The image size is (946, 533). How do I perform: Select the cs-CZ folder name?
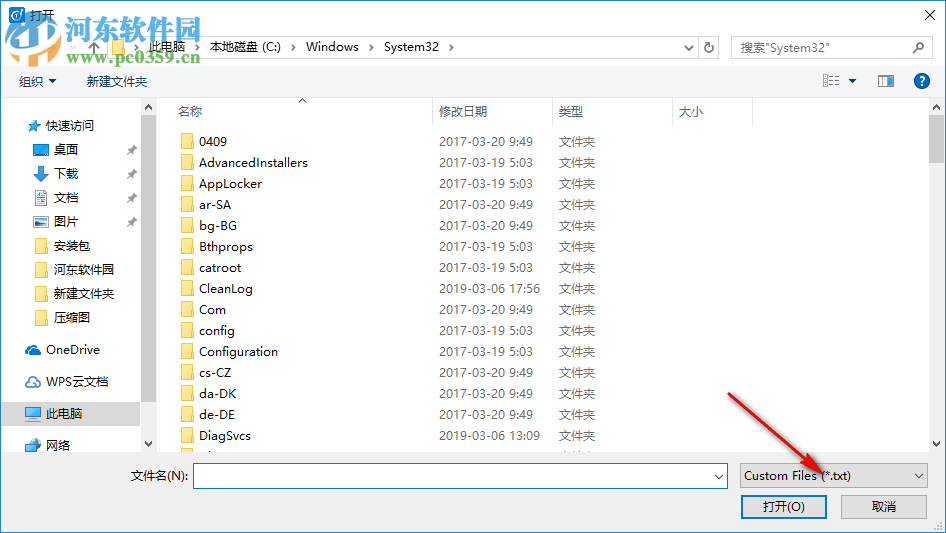point(215,372)
